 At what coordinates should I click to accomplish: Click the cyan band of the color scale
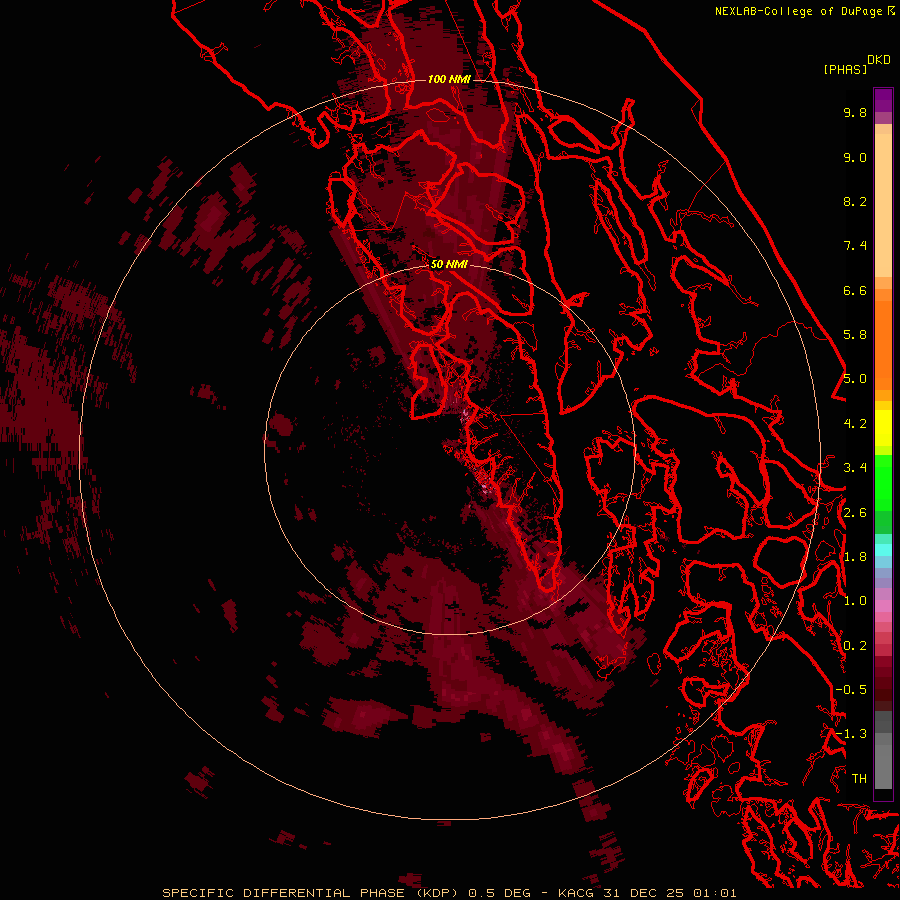coord(883,549)
